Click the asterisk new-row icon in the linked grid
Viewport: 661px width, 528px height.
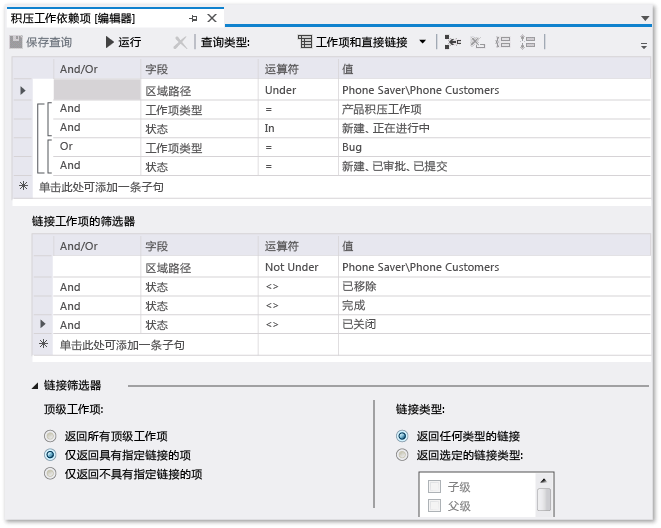43,344
